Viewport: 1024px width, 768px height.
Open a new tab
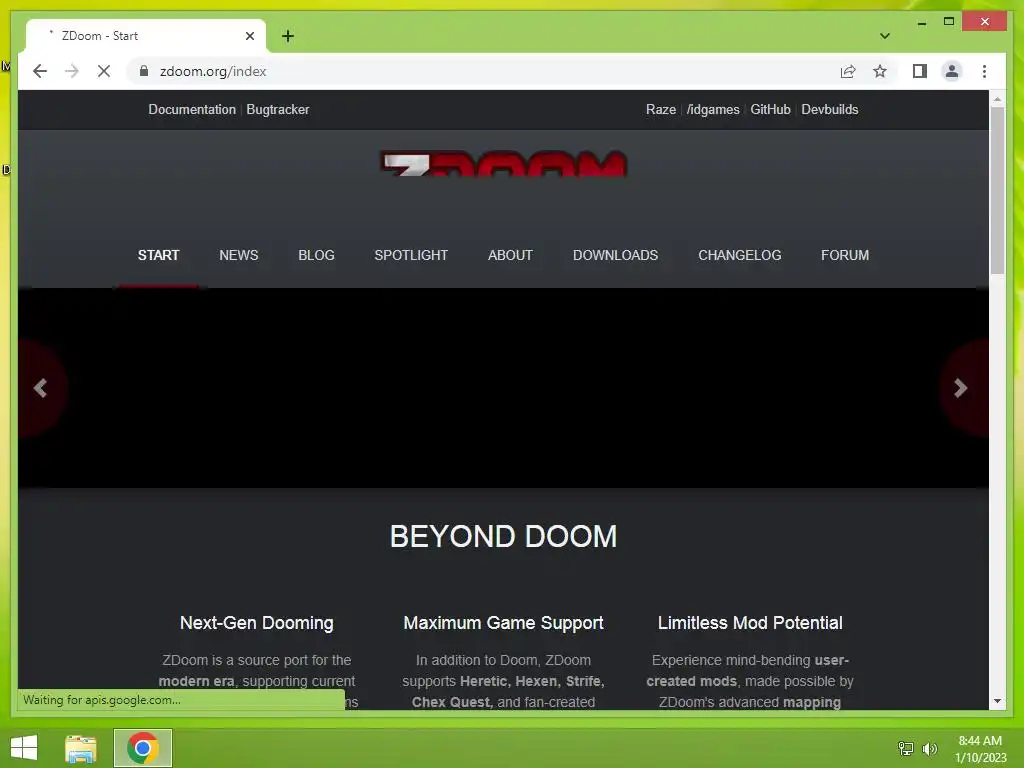288,36
